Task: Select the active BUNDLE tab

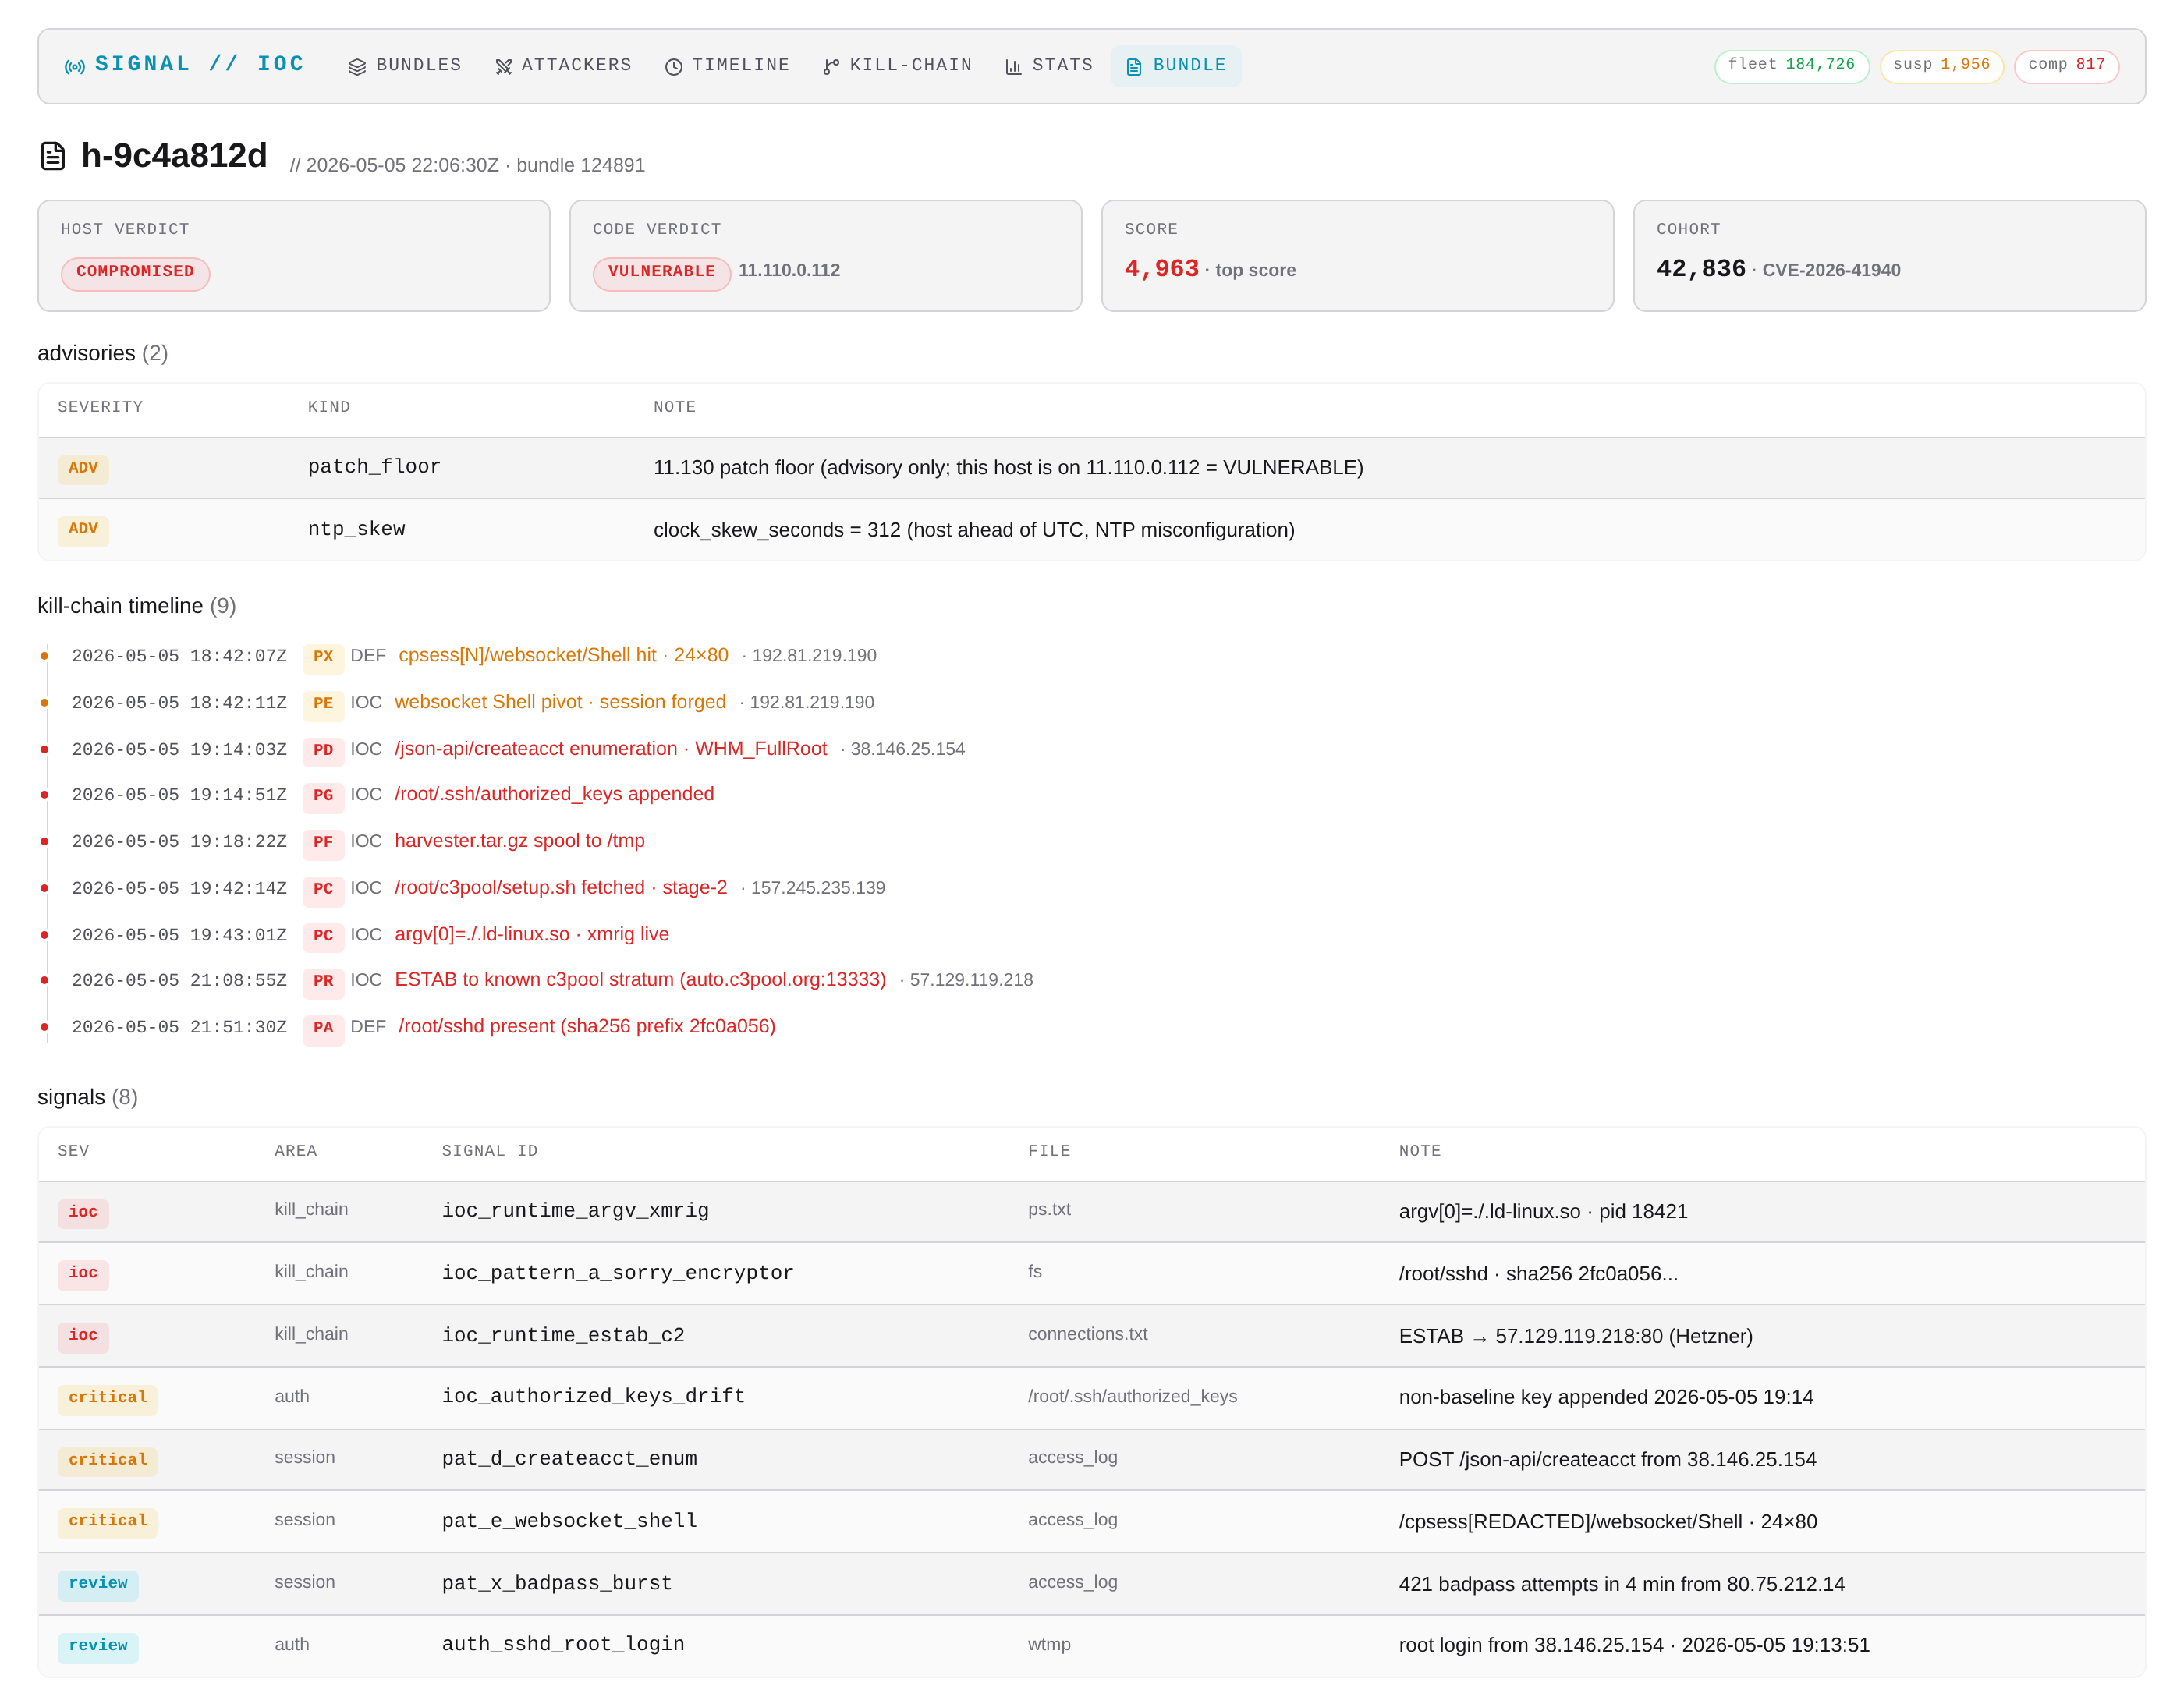Action: (1176, 65)
